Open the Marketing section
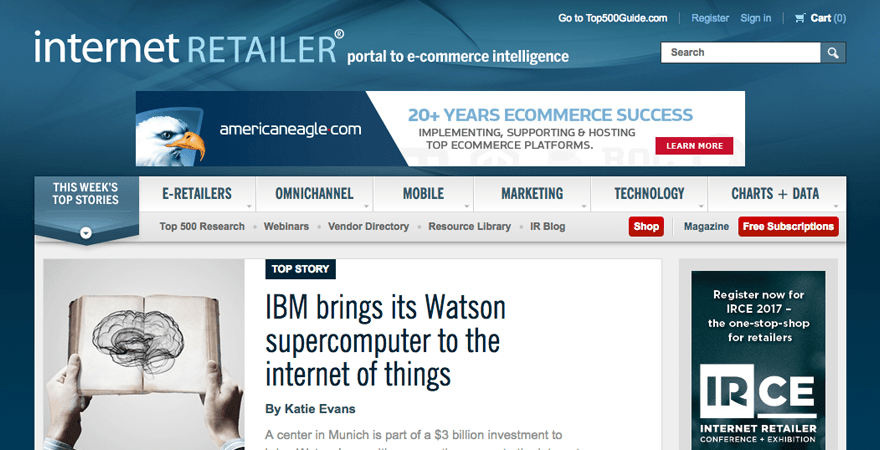The width and height of the screenshot is (880, 450). pos(532,194)
